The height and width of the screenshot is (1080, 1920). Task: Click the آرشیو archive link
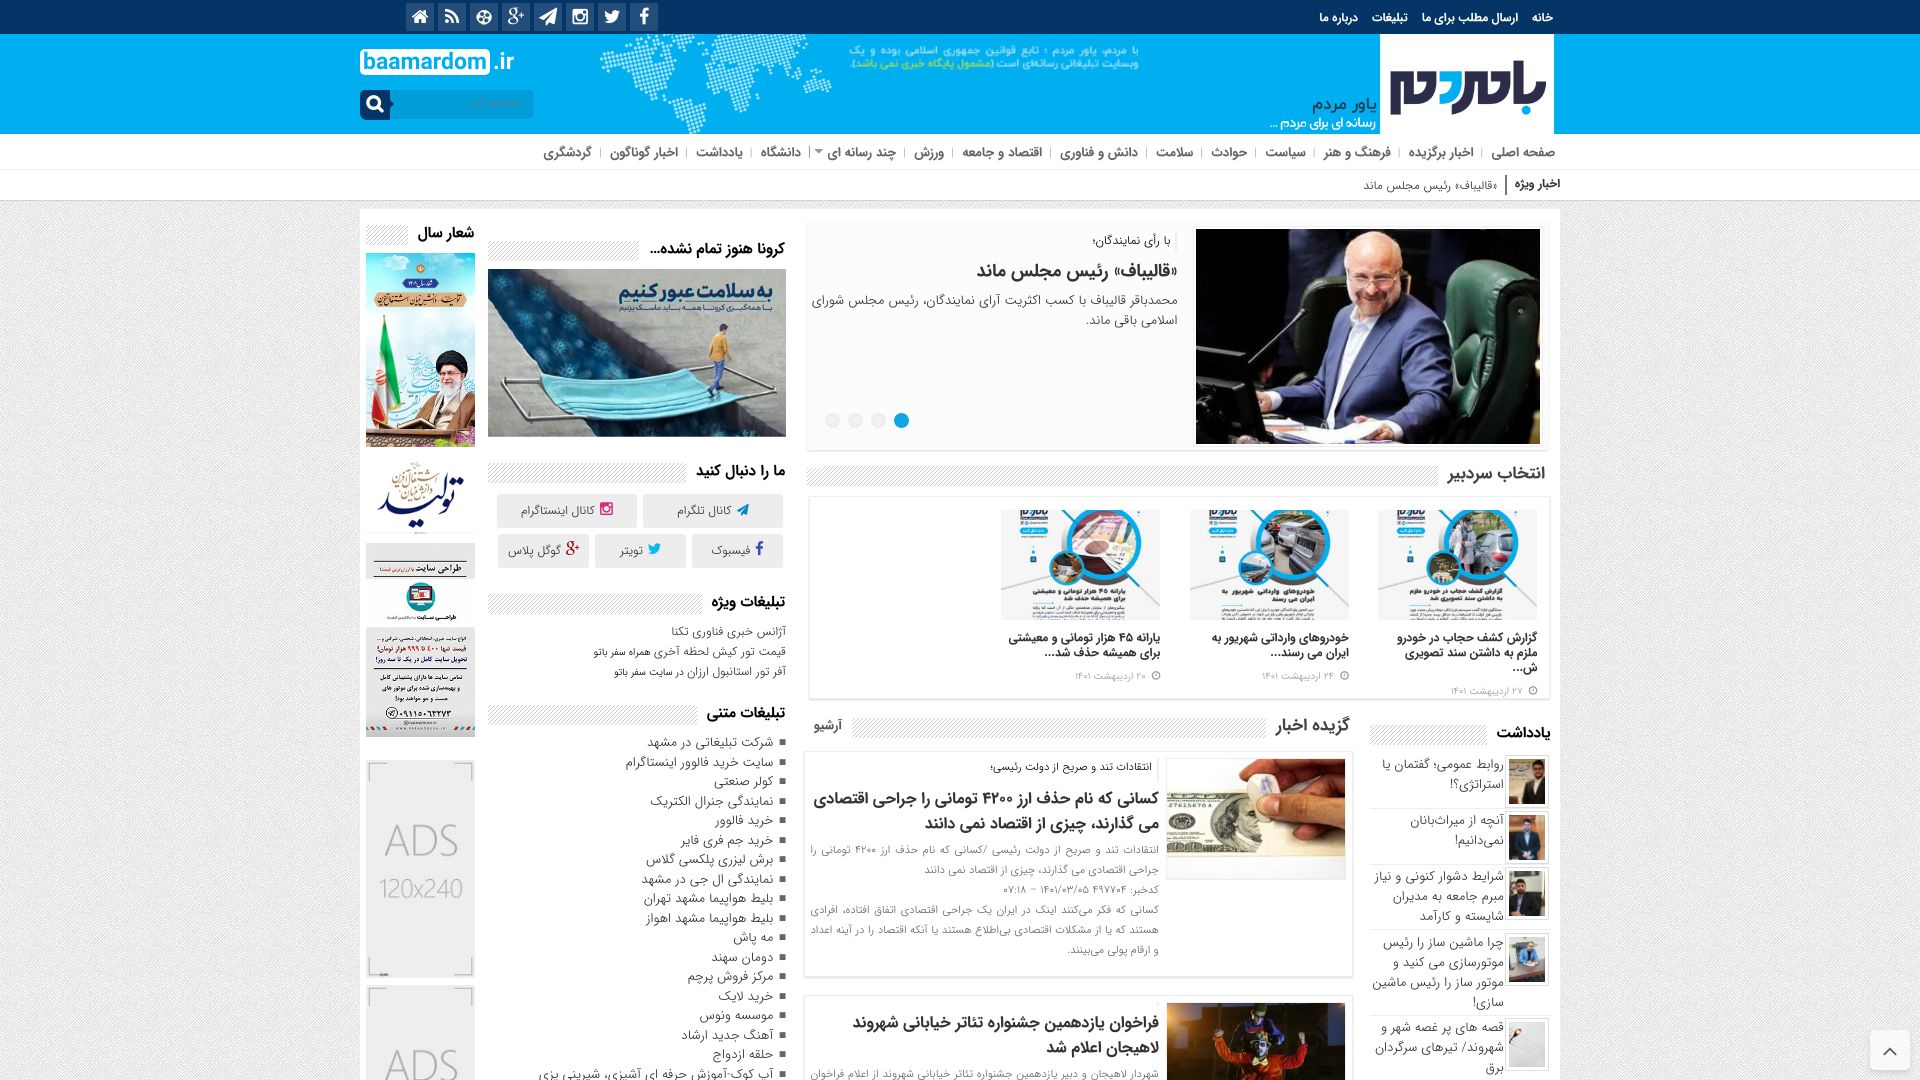click(828, 725)
